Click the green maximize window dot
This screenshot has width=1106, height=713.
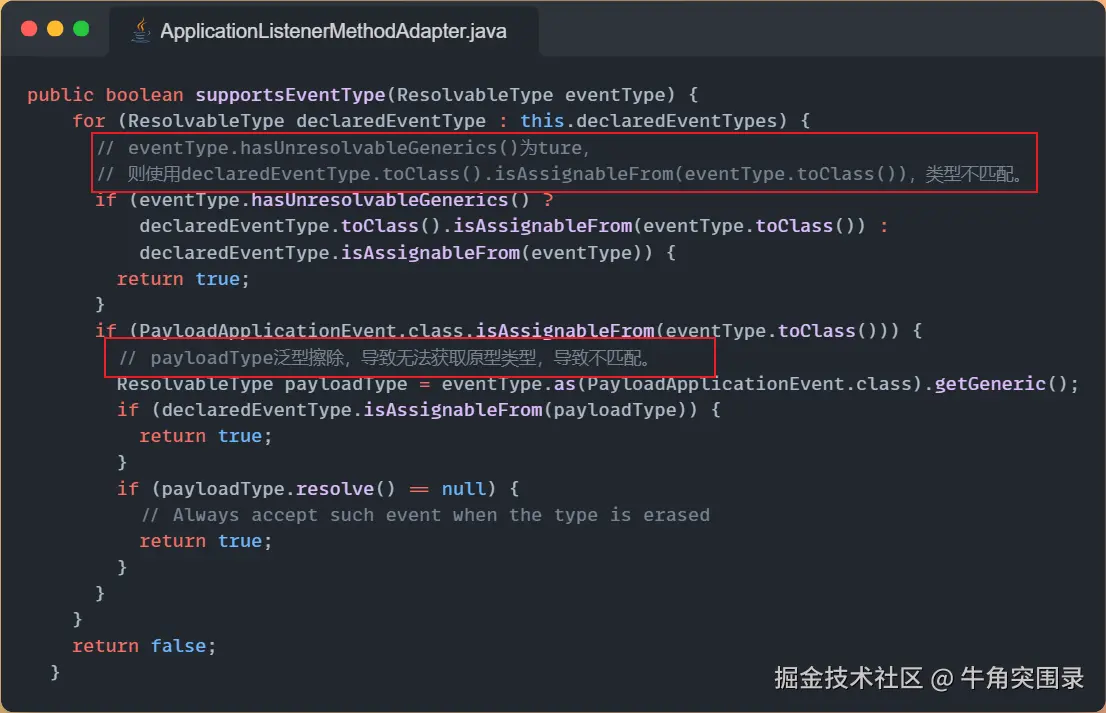(x=81, y=28)
